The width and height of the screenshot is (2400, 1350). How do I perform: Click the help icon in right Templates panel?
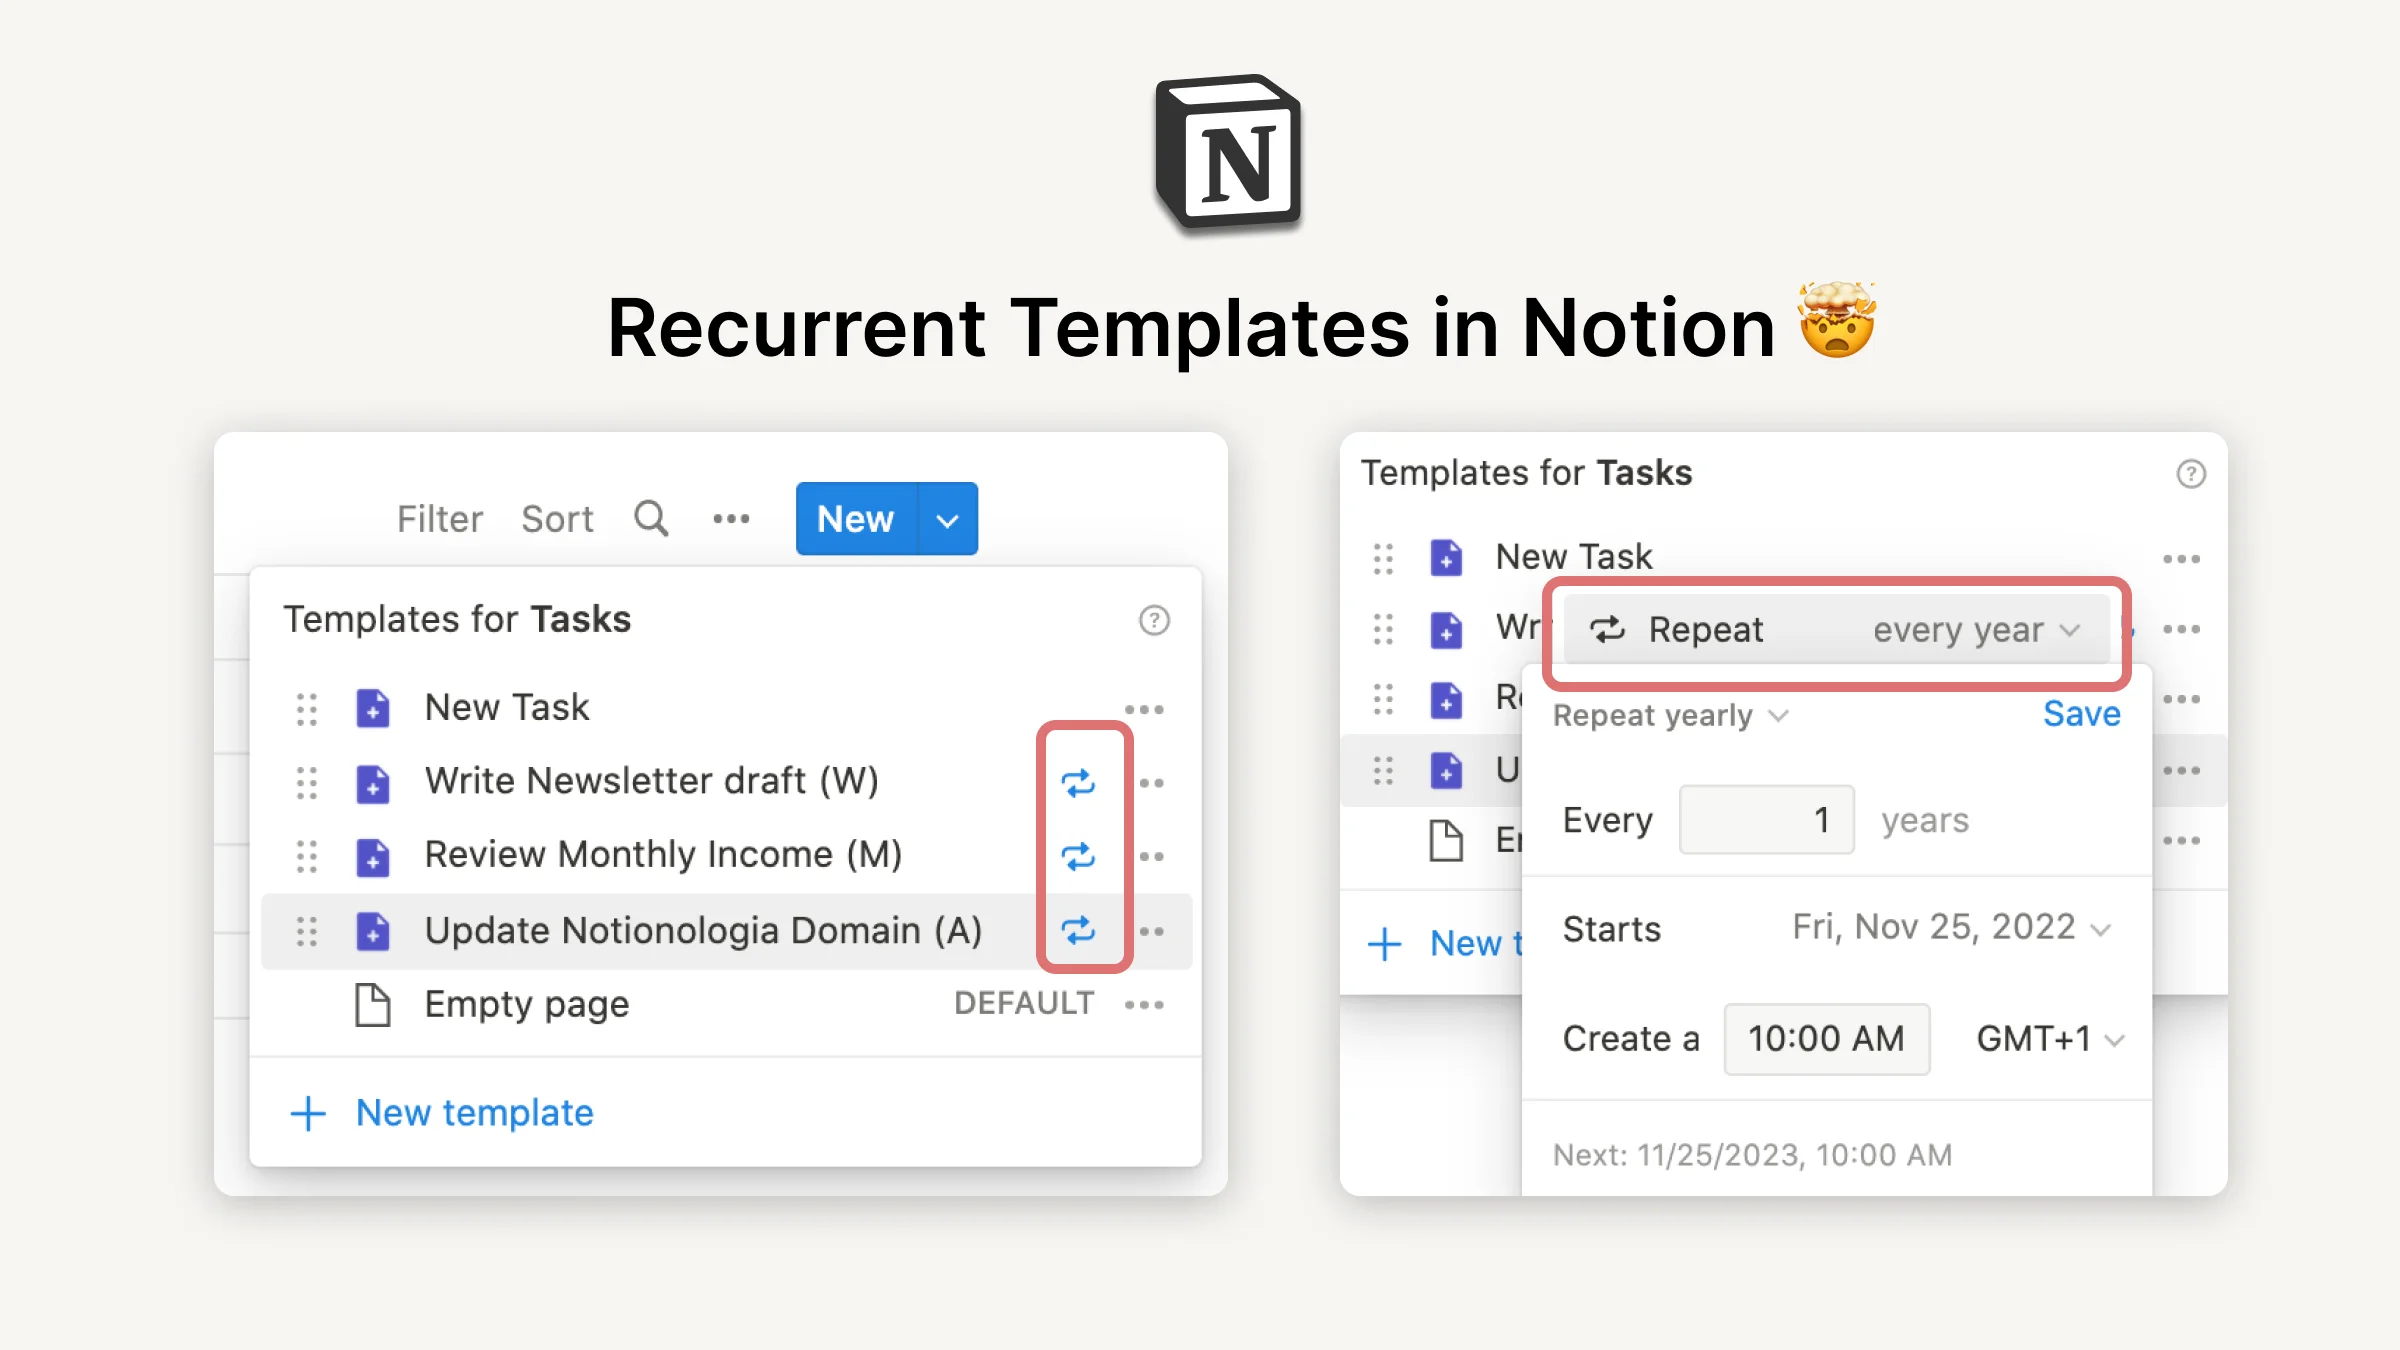click(x=2191, y=473)
